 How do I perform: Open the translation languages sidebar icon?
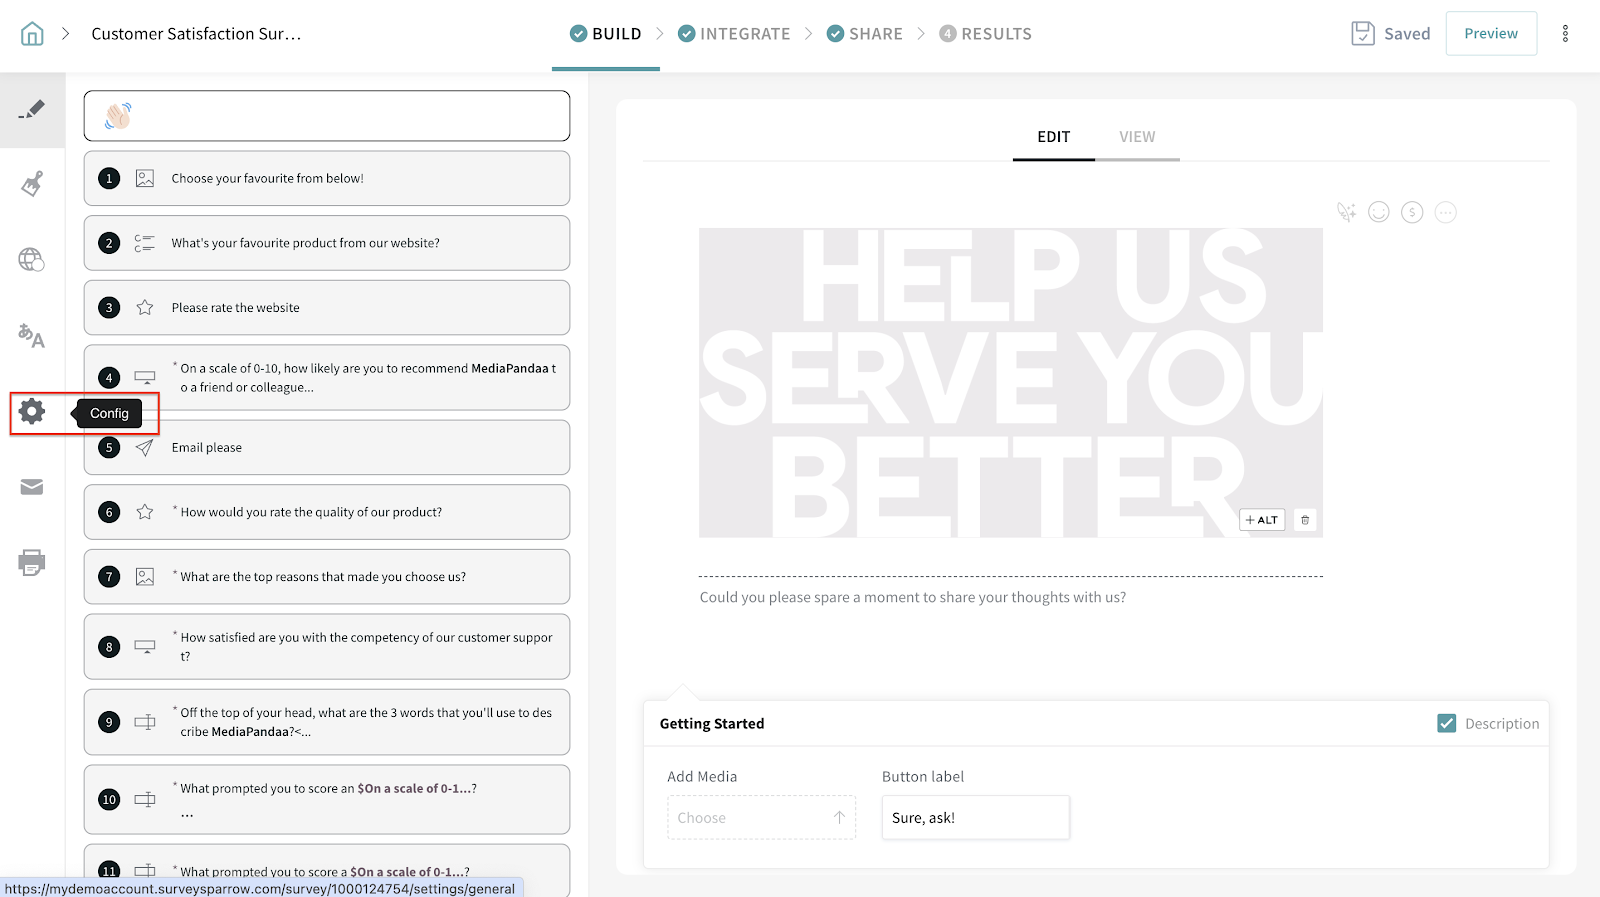point(32,336)
